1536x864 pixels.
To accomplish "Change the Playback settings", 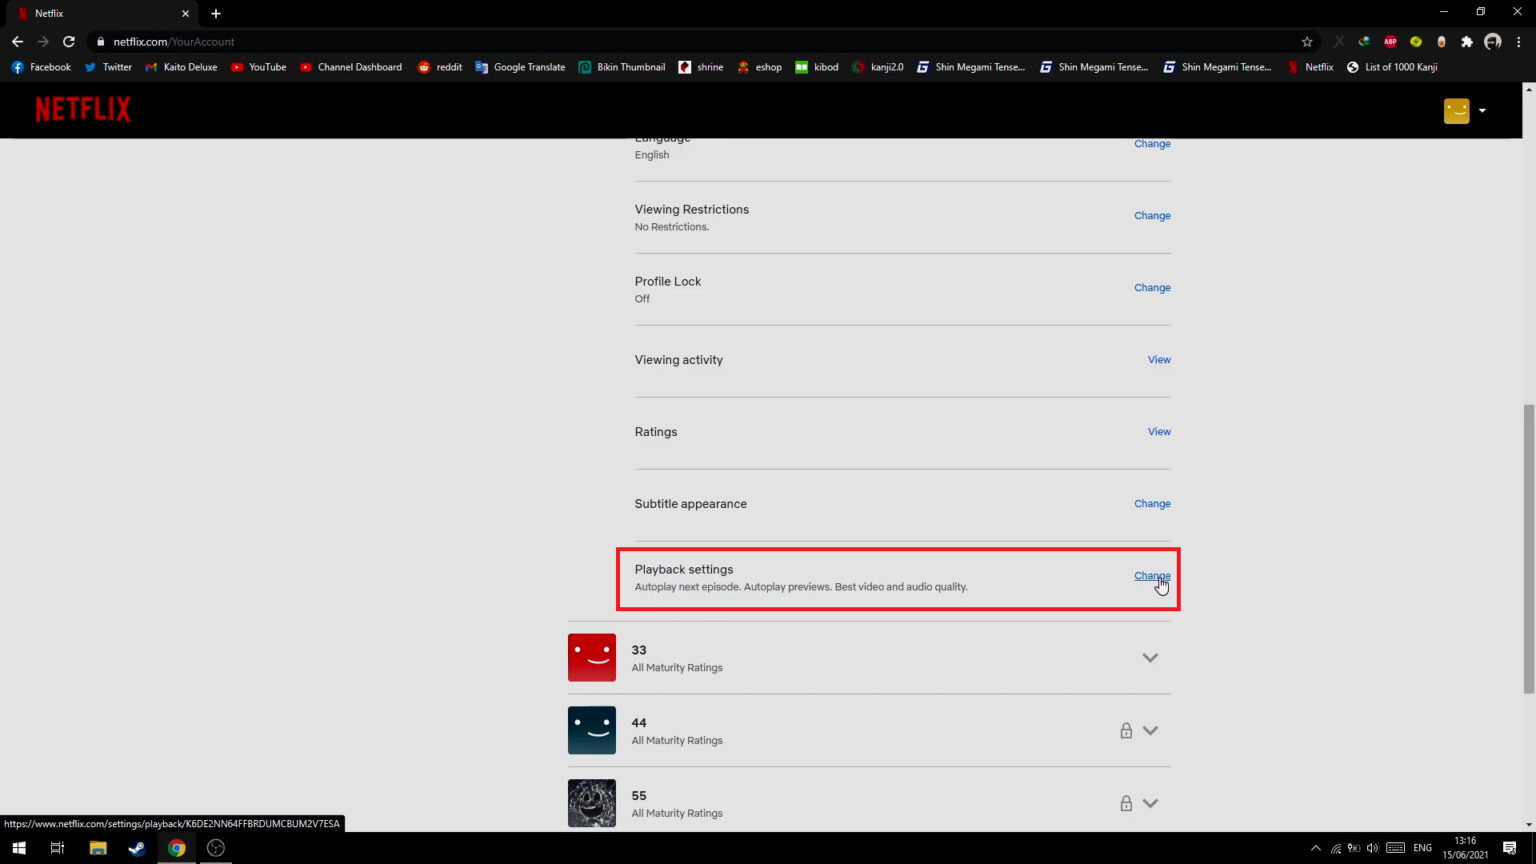I will [1151, 575].
